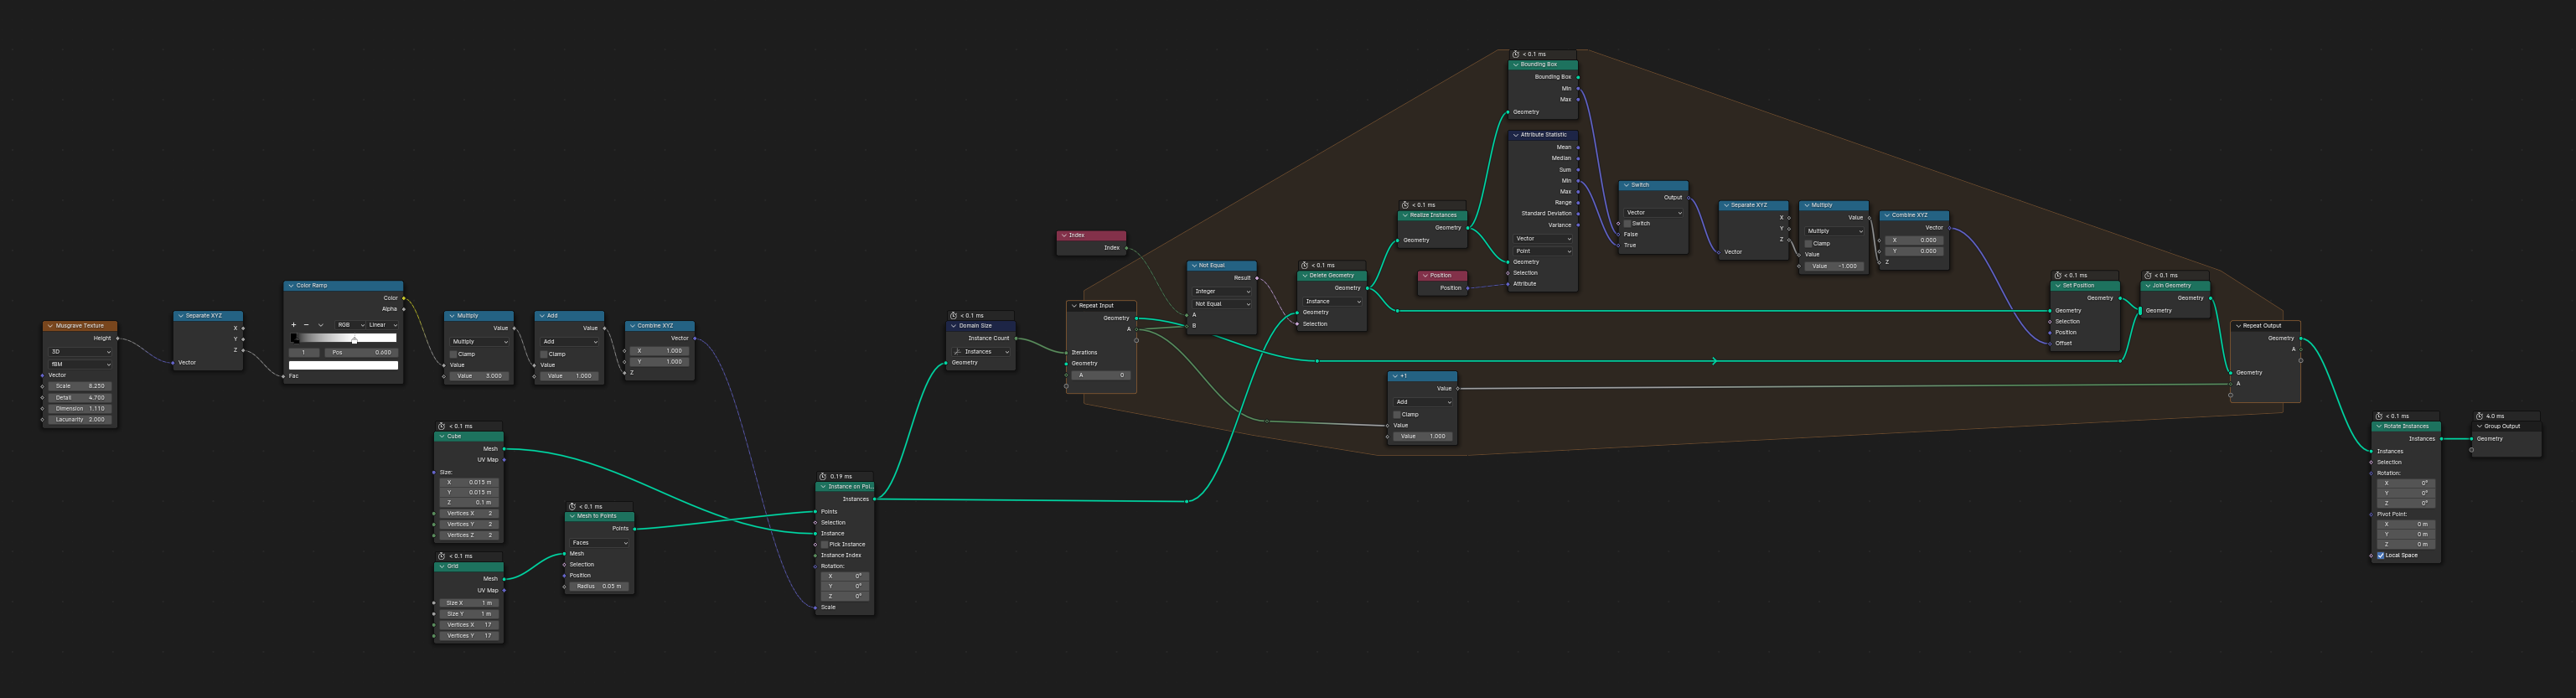Open the Linear interpolation dropdown in Color Ramp
The height and width of the screenshot is (698, 2576).
382,325
